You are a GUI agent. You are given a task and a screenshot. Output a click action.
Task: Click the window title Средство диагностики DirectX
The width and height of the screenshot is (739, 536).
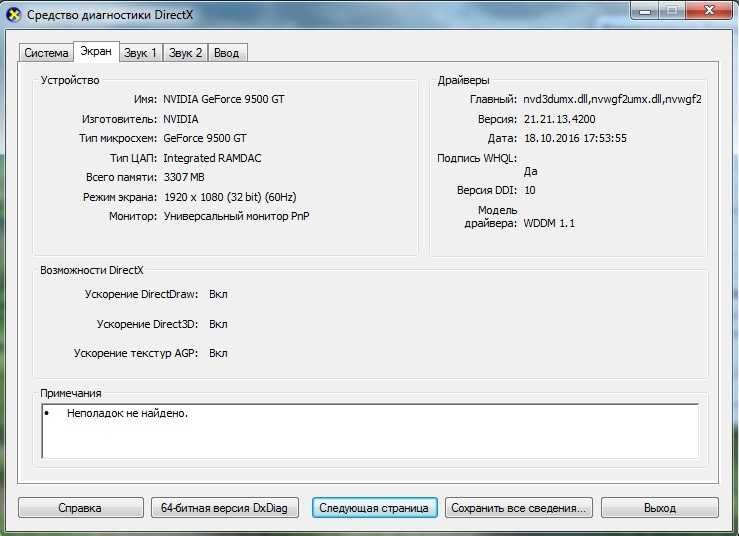point(110,15)
